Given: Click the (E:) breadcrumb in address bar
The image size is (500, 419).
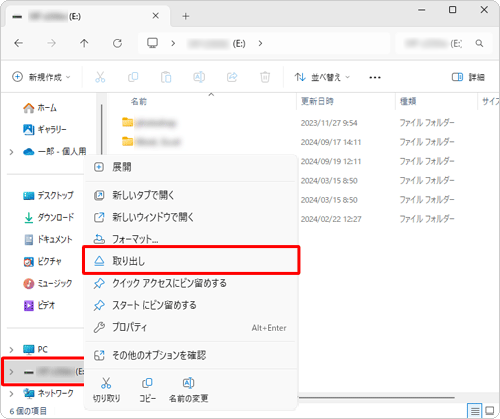Looking at the screenshot, I should (x=217, y=43).
